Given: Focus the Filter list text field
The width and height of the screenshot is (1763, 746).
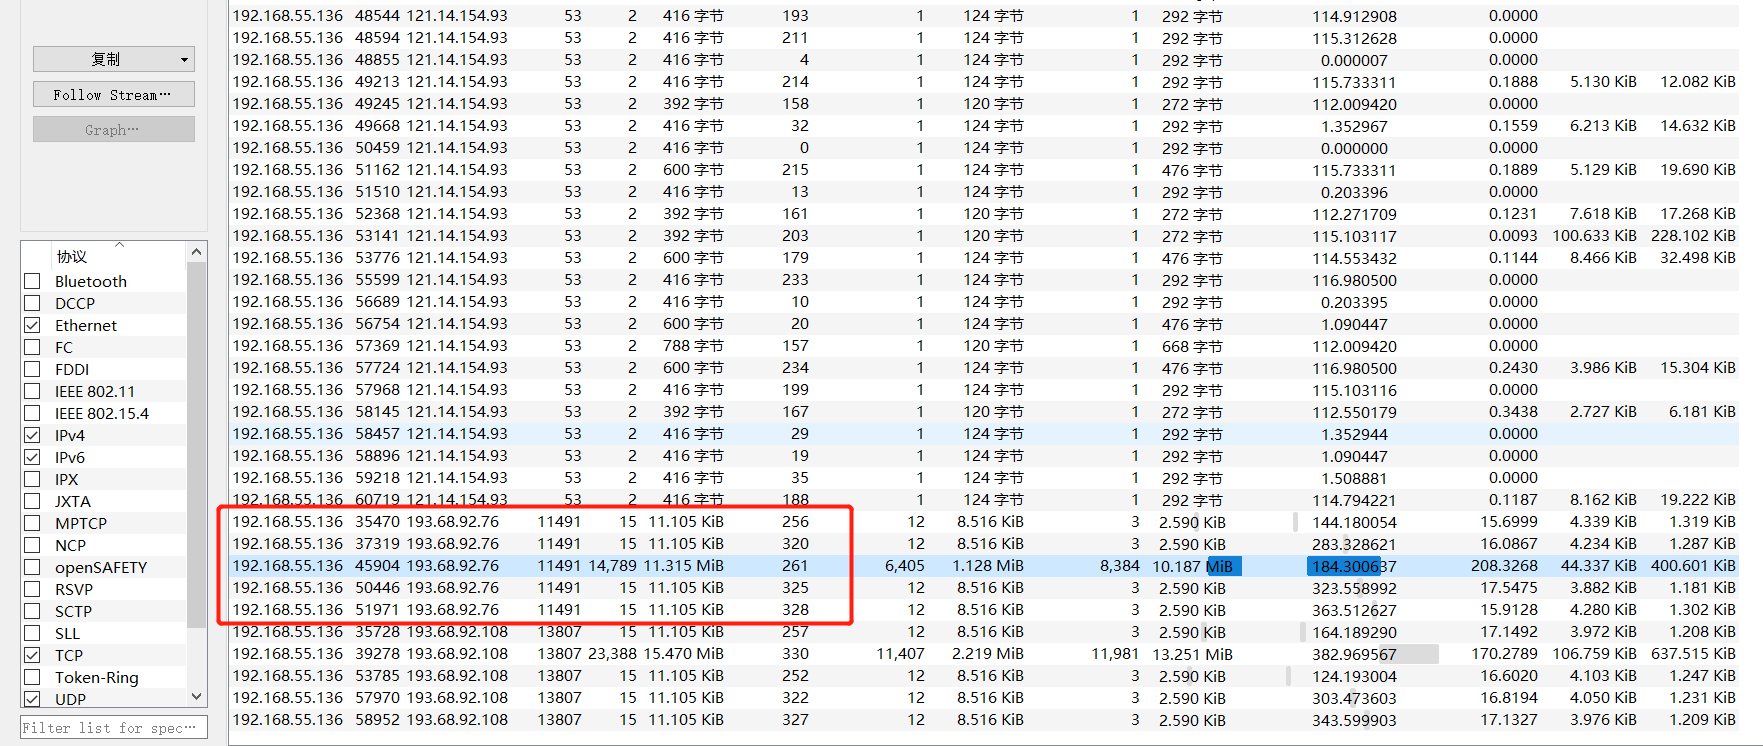Looking at the screenshot, I should coord(113,728).
